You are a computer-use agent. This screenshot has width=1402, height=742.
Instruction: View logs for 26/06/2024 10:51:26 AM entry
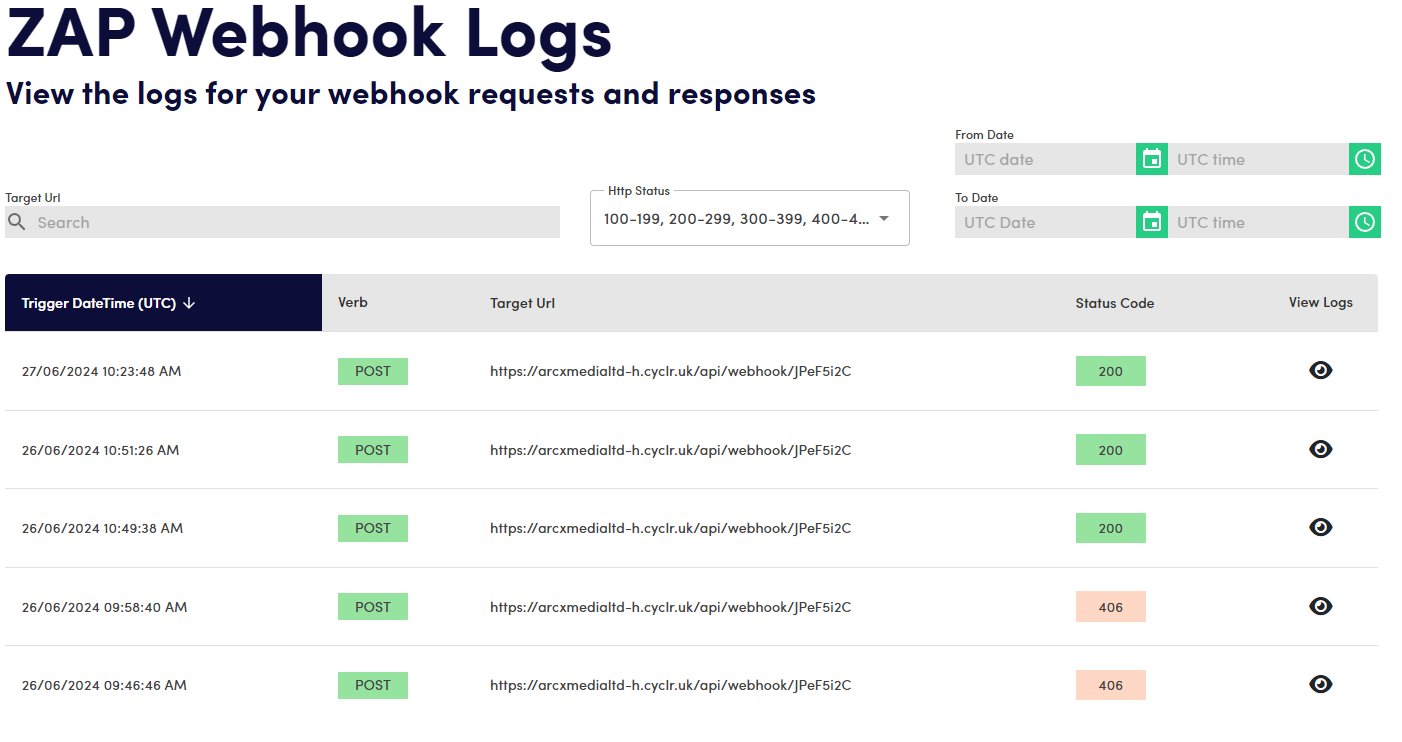[1320, 450]
